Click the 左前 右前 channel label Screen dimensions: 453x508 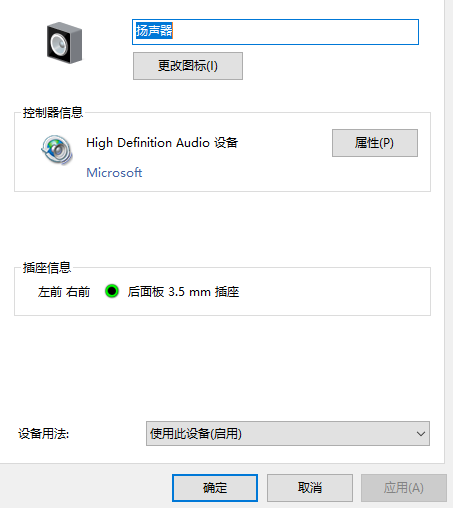click(64, 292)
